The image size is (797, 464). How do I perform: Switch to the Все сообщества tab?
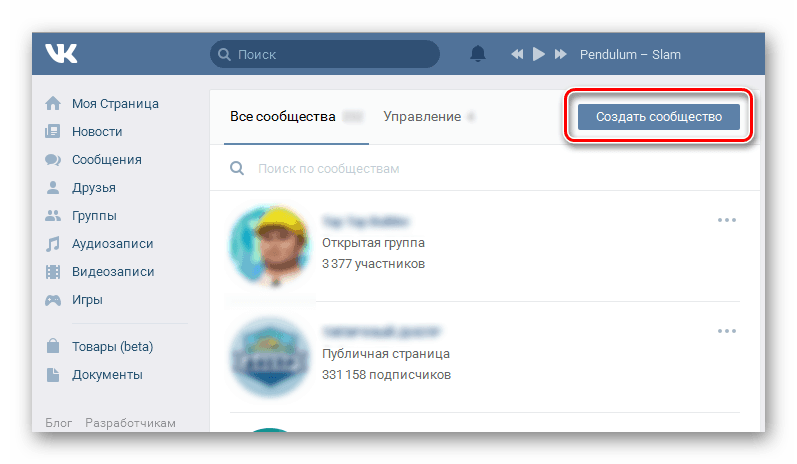(296, 117)
